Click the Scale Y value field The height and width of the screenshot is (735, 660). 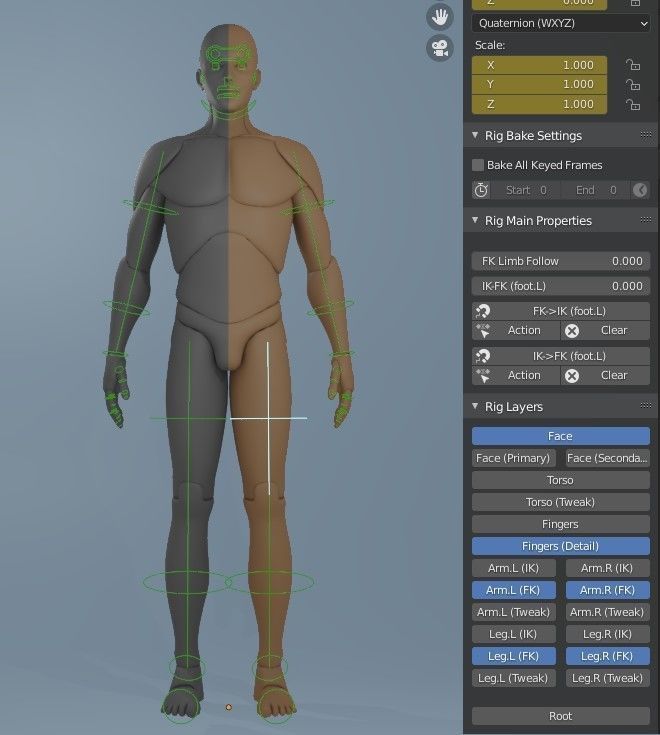[x=539, y=84]
